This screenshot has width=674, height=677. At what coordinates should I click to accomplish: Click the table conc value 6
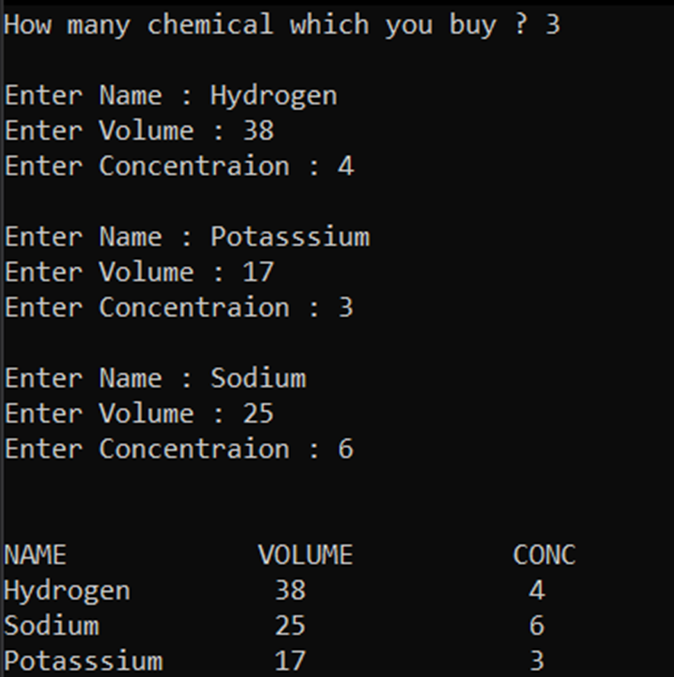[x=537, y=626]
